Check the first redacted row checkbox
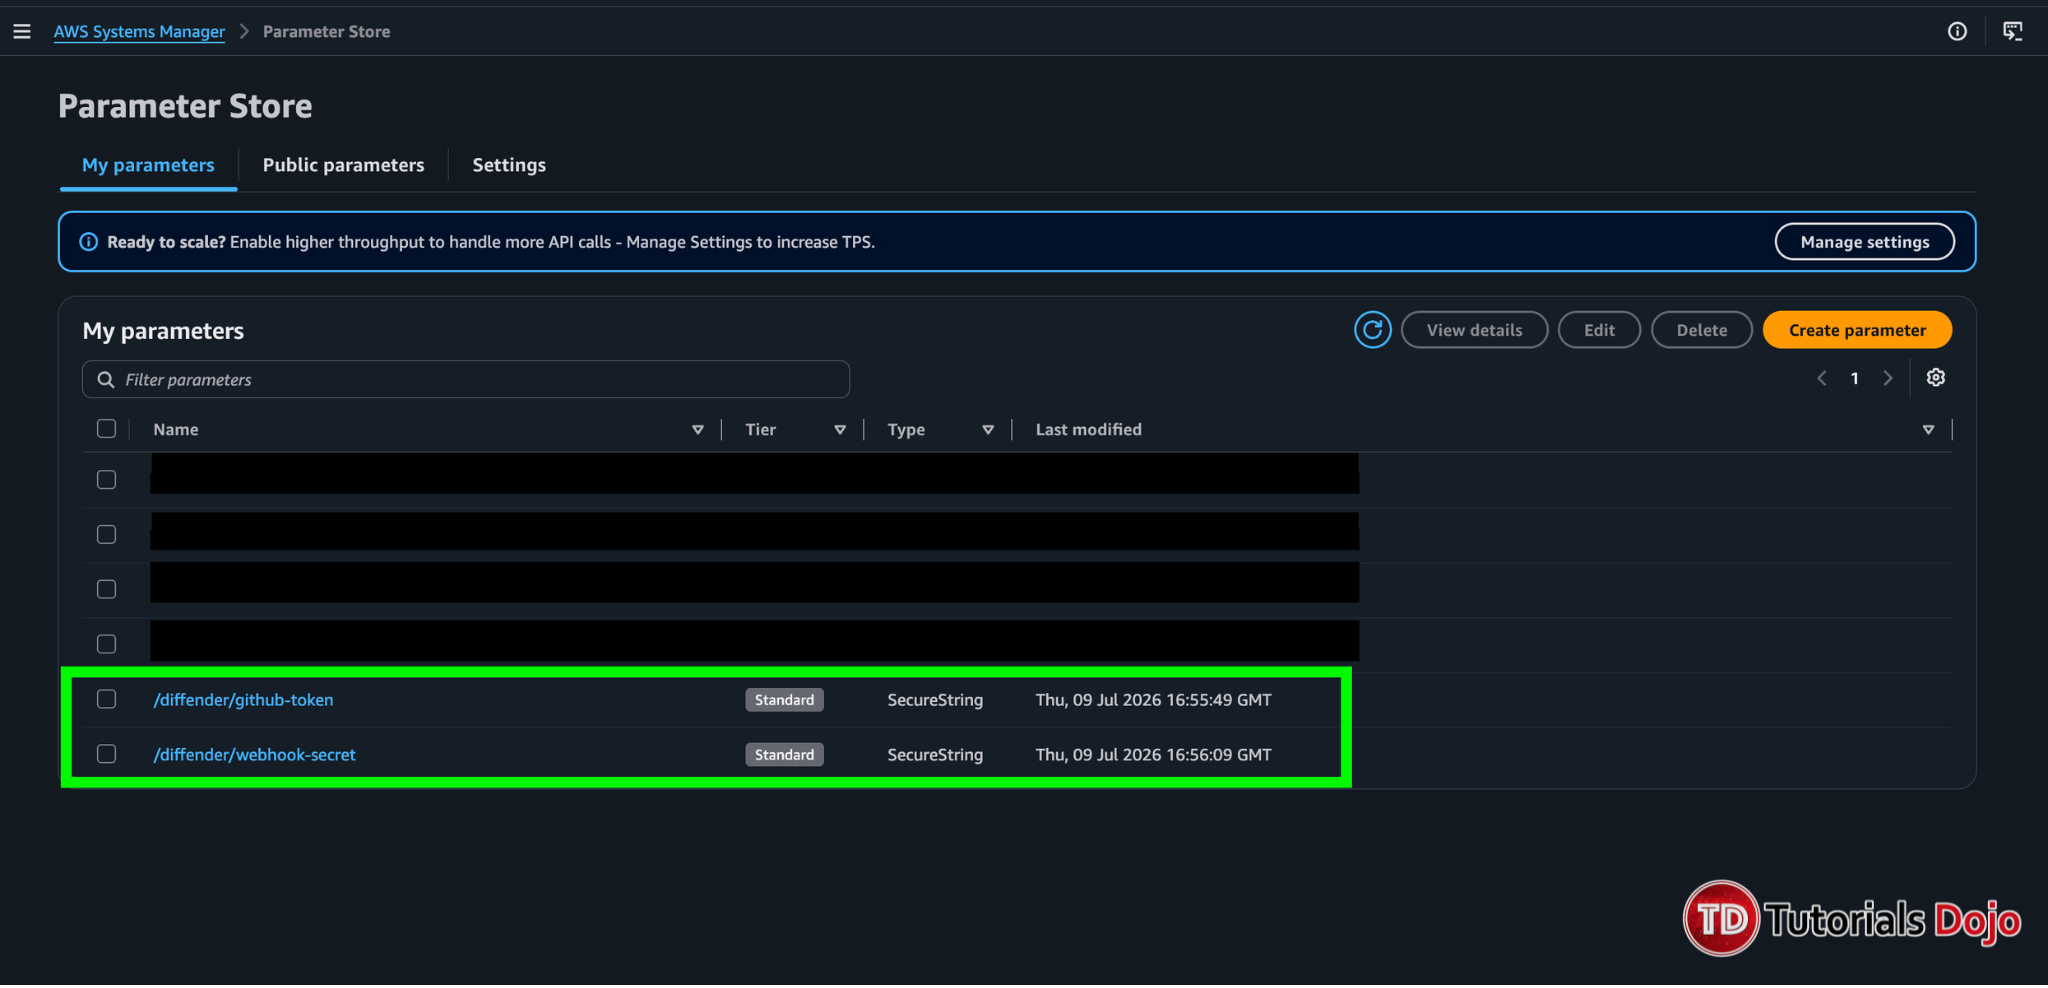 pos(106,480)
